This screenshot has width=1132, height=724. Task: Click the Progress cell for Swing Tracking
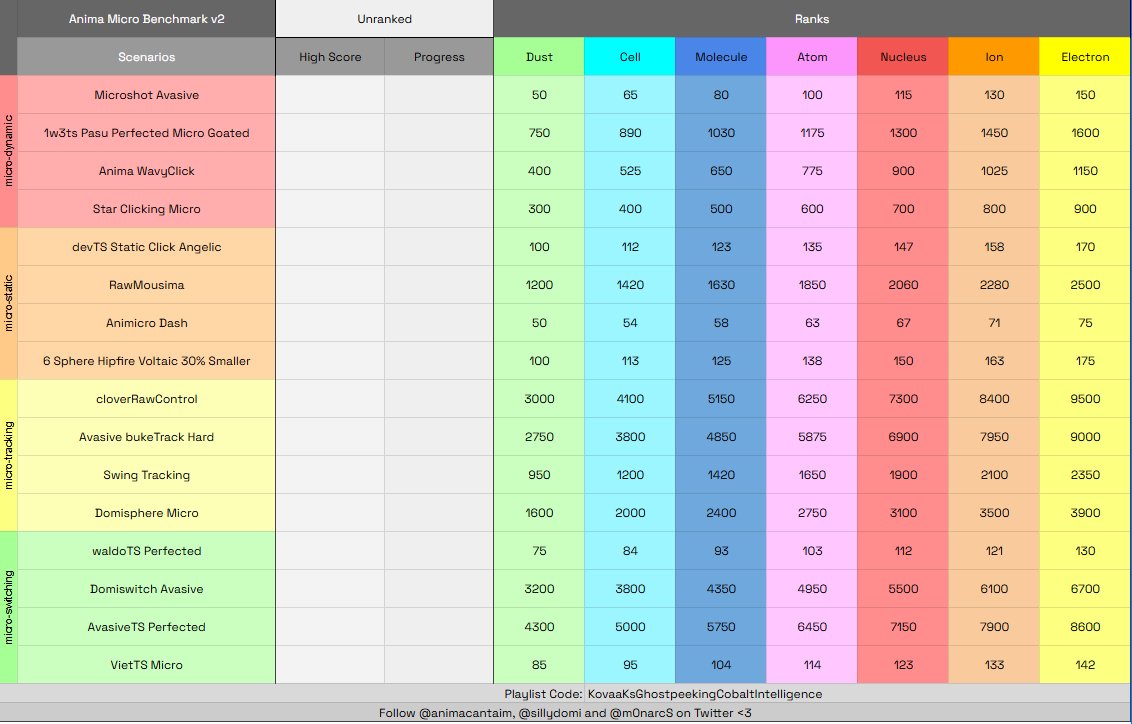(439, 475)
